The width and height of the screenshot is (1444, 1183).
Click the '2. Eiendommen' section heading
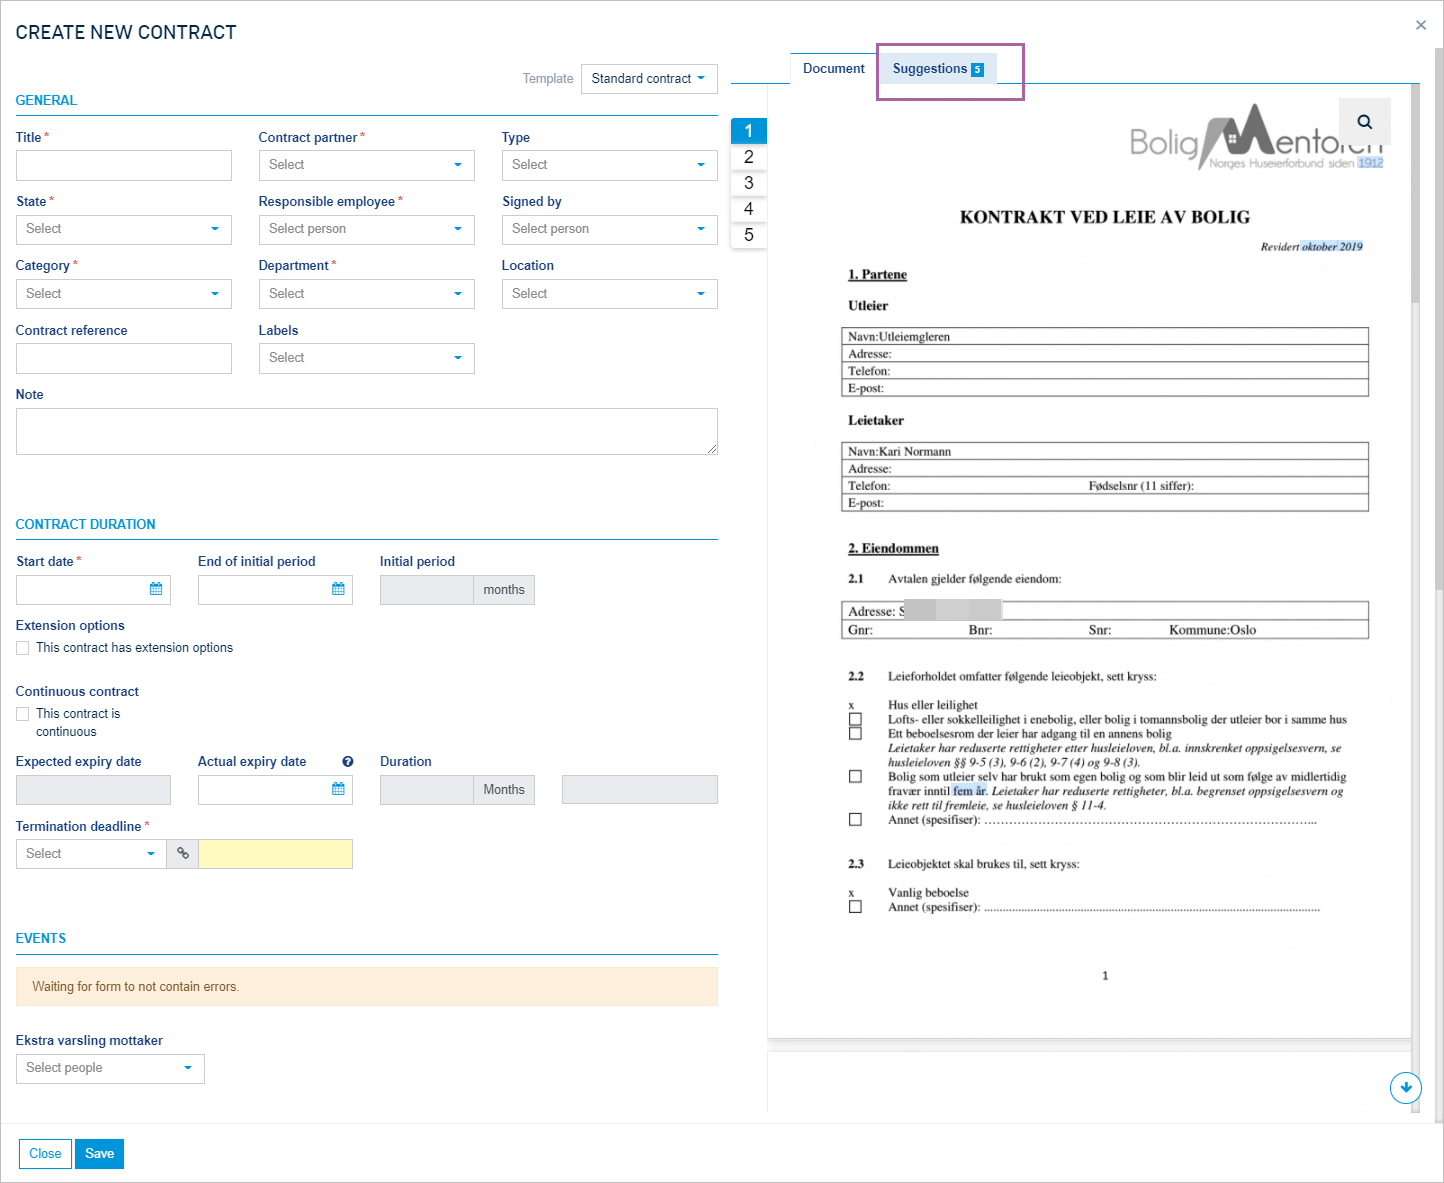pyautogui.click(x=893, y=548)
